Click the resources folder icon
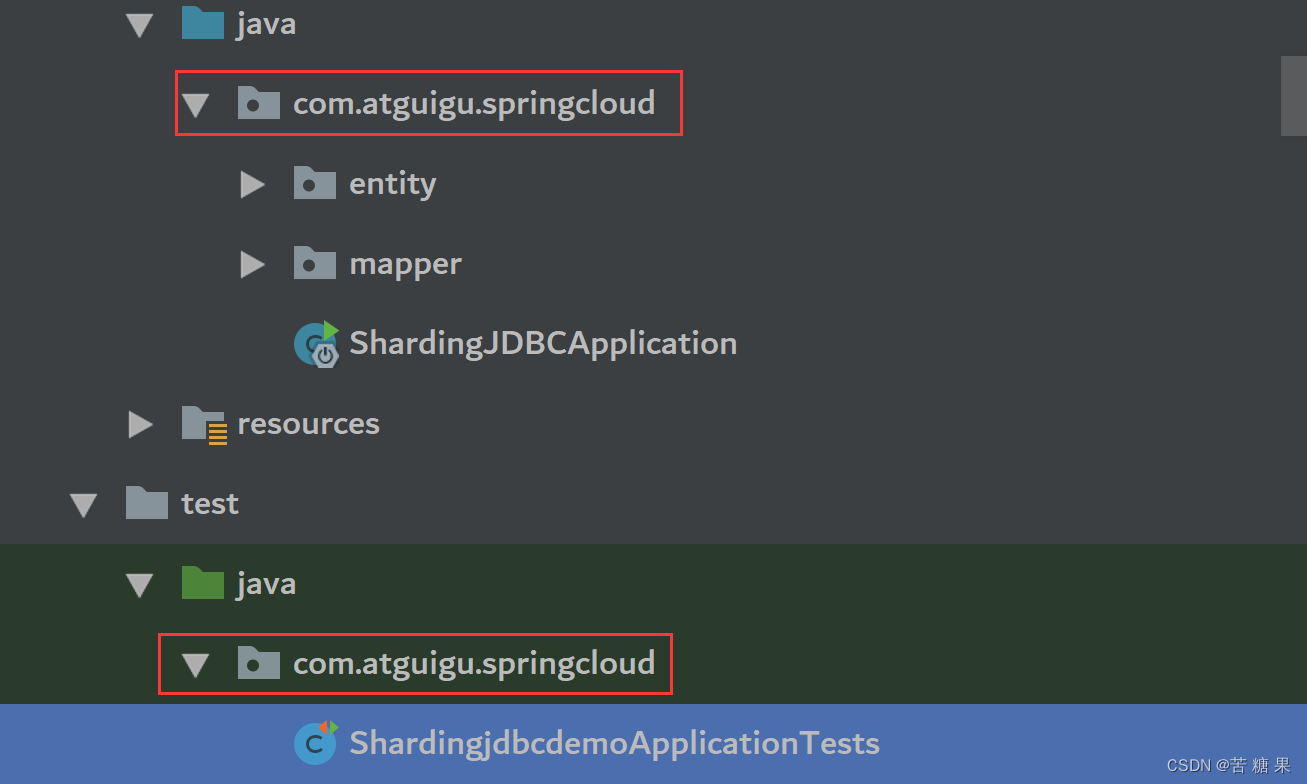This screenshot has height=784, width=1307. pos(204,424)
